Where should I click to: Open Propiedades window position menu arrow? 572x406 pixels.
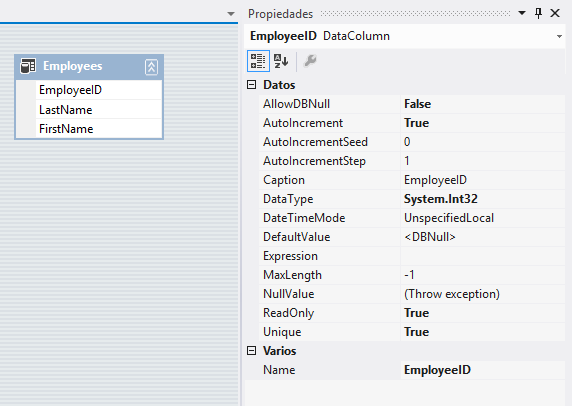522,13
